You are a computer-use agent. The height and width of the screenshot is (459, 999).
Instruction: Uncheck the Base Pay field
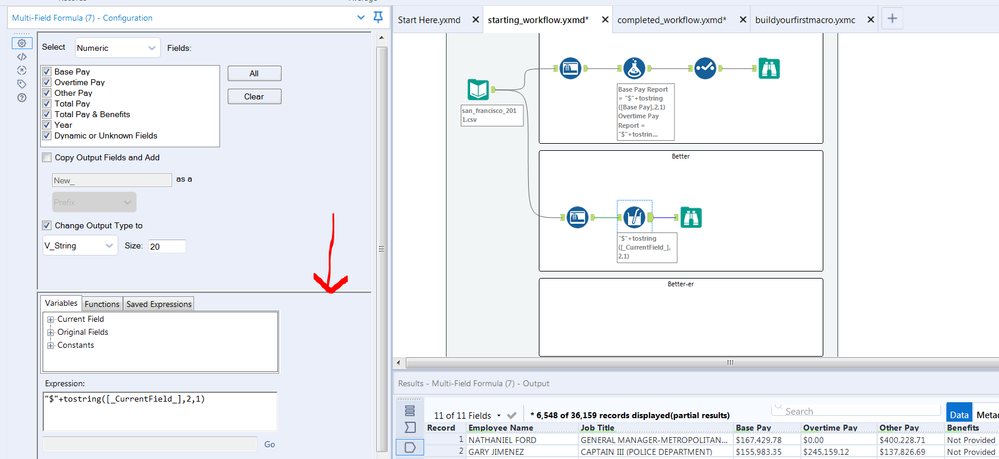(x=47, y=72)
